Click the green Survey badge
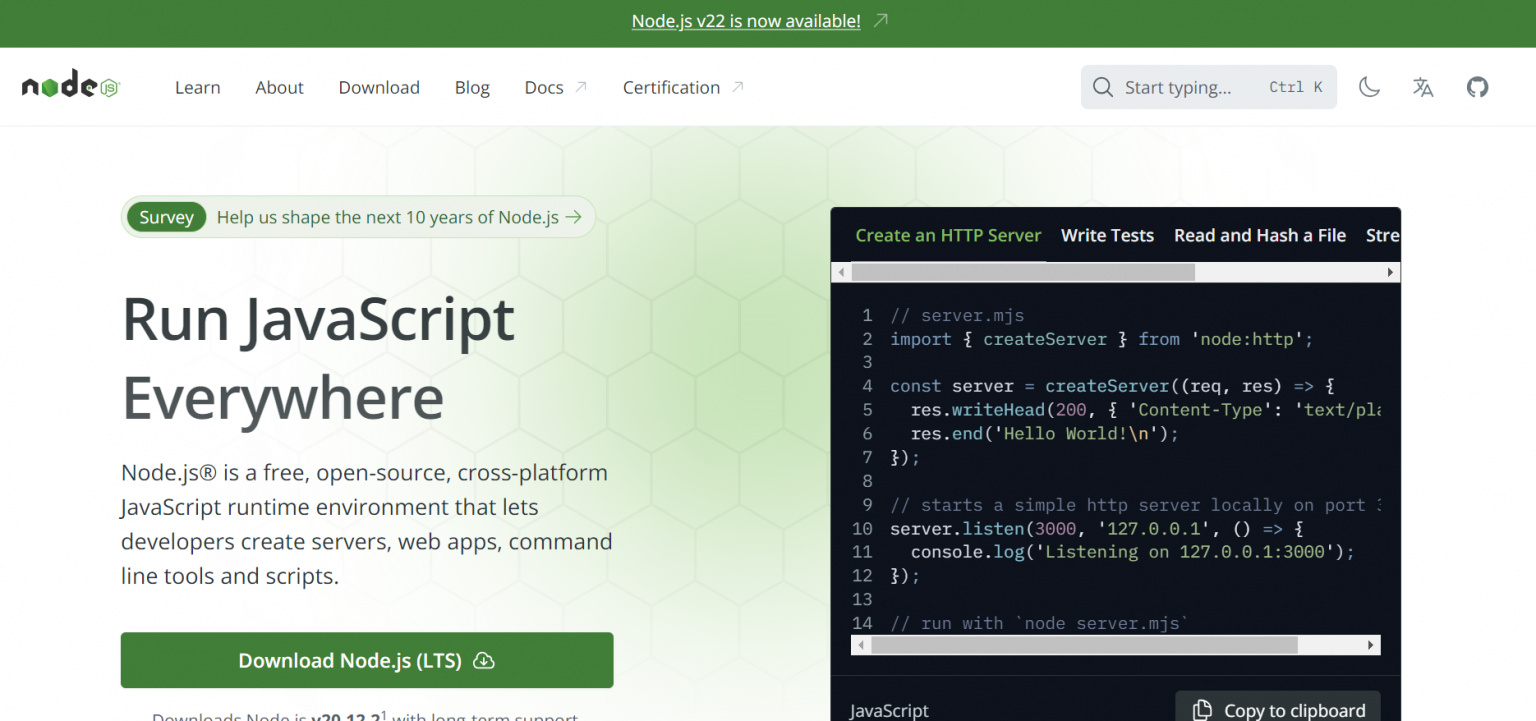 166,217
